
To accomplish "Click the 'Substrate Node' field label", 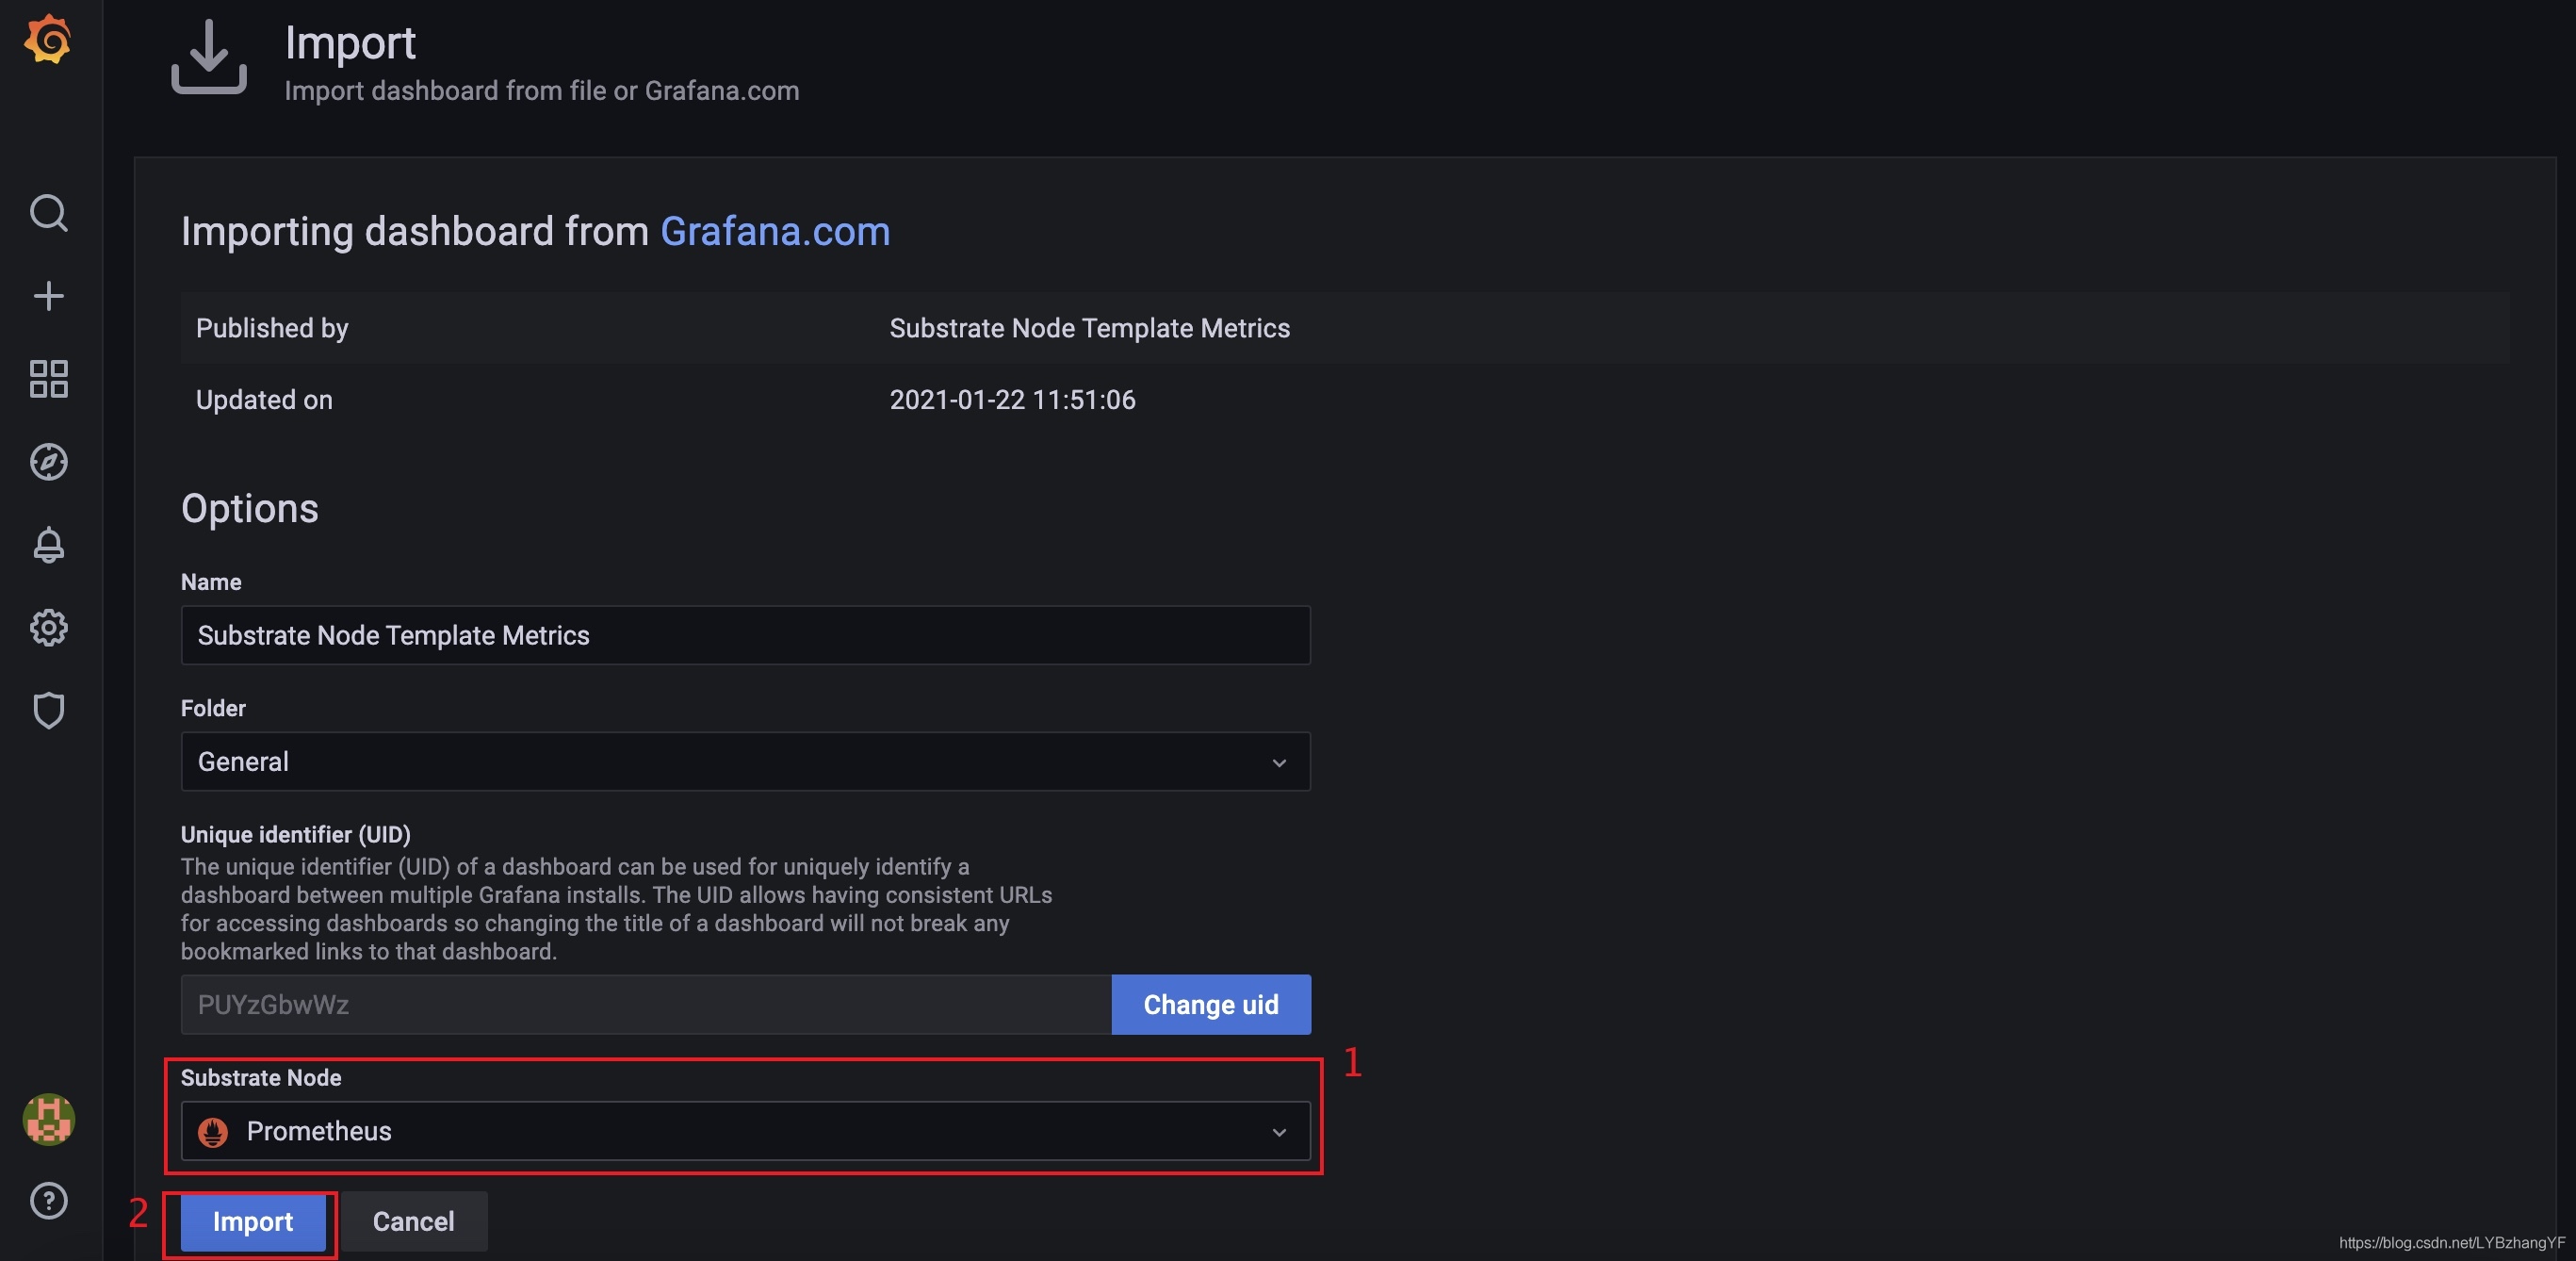I will 261,1077.
